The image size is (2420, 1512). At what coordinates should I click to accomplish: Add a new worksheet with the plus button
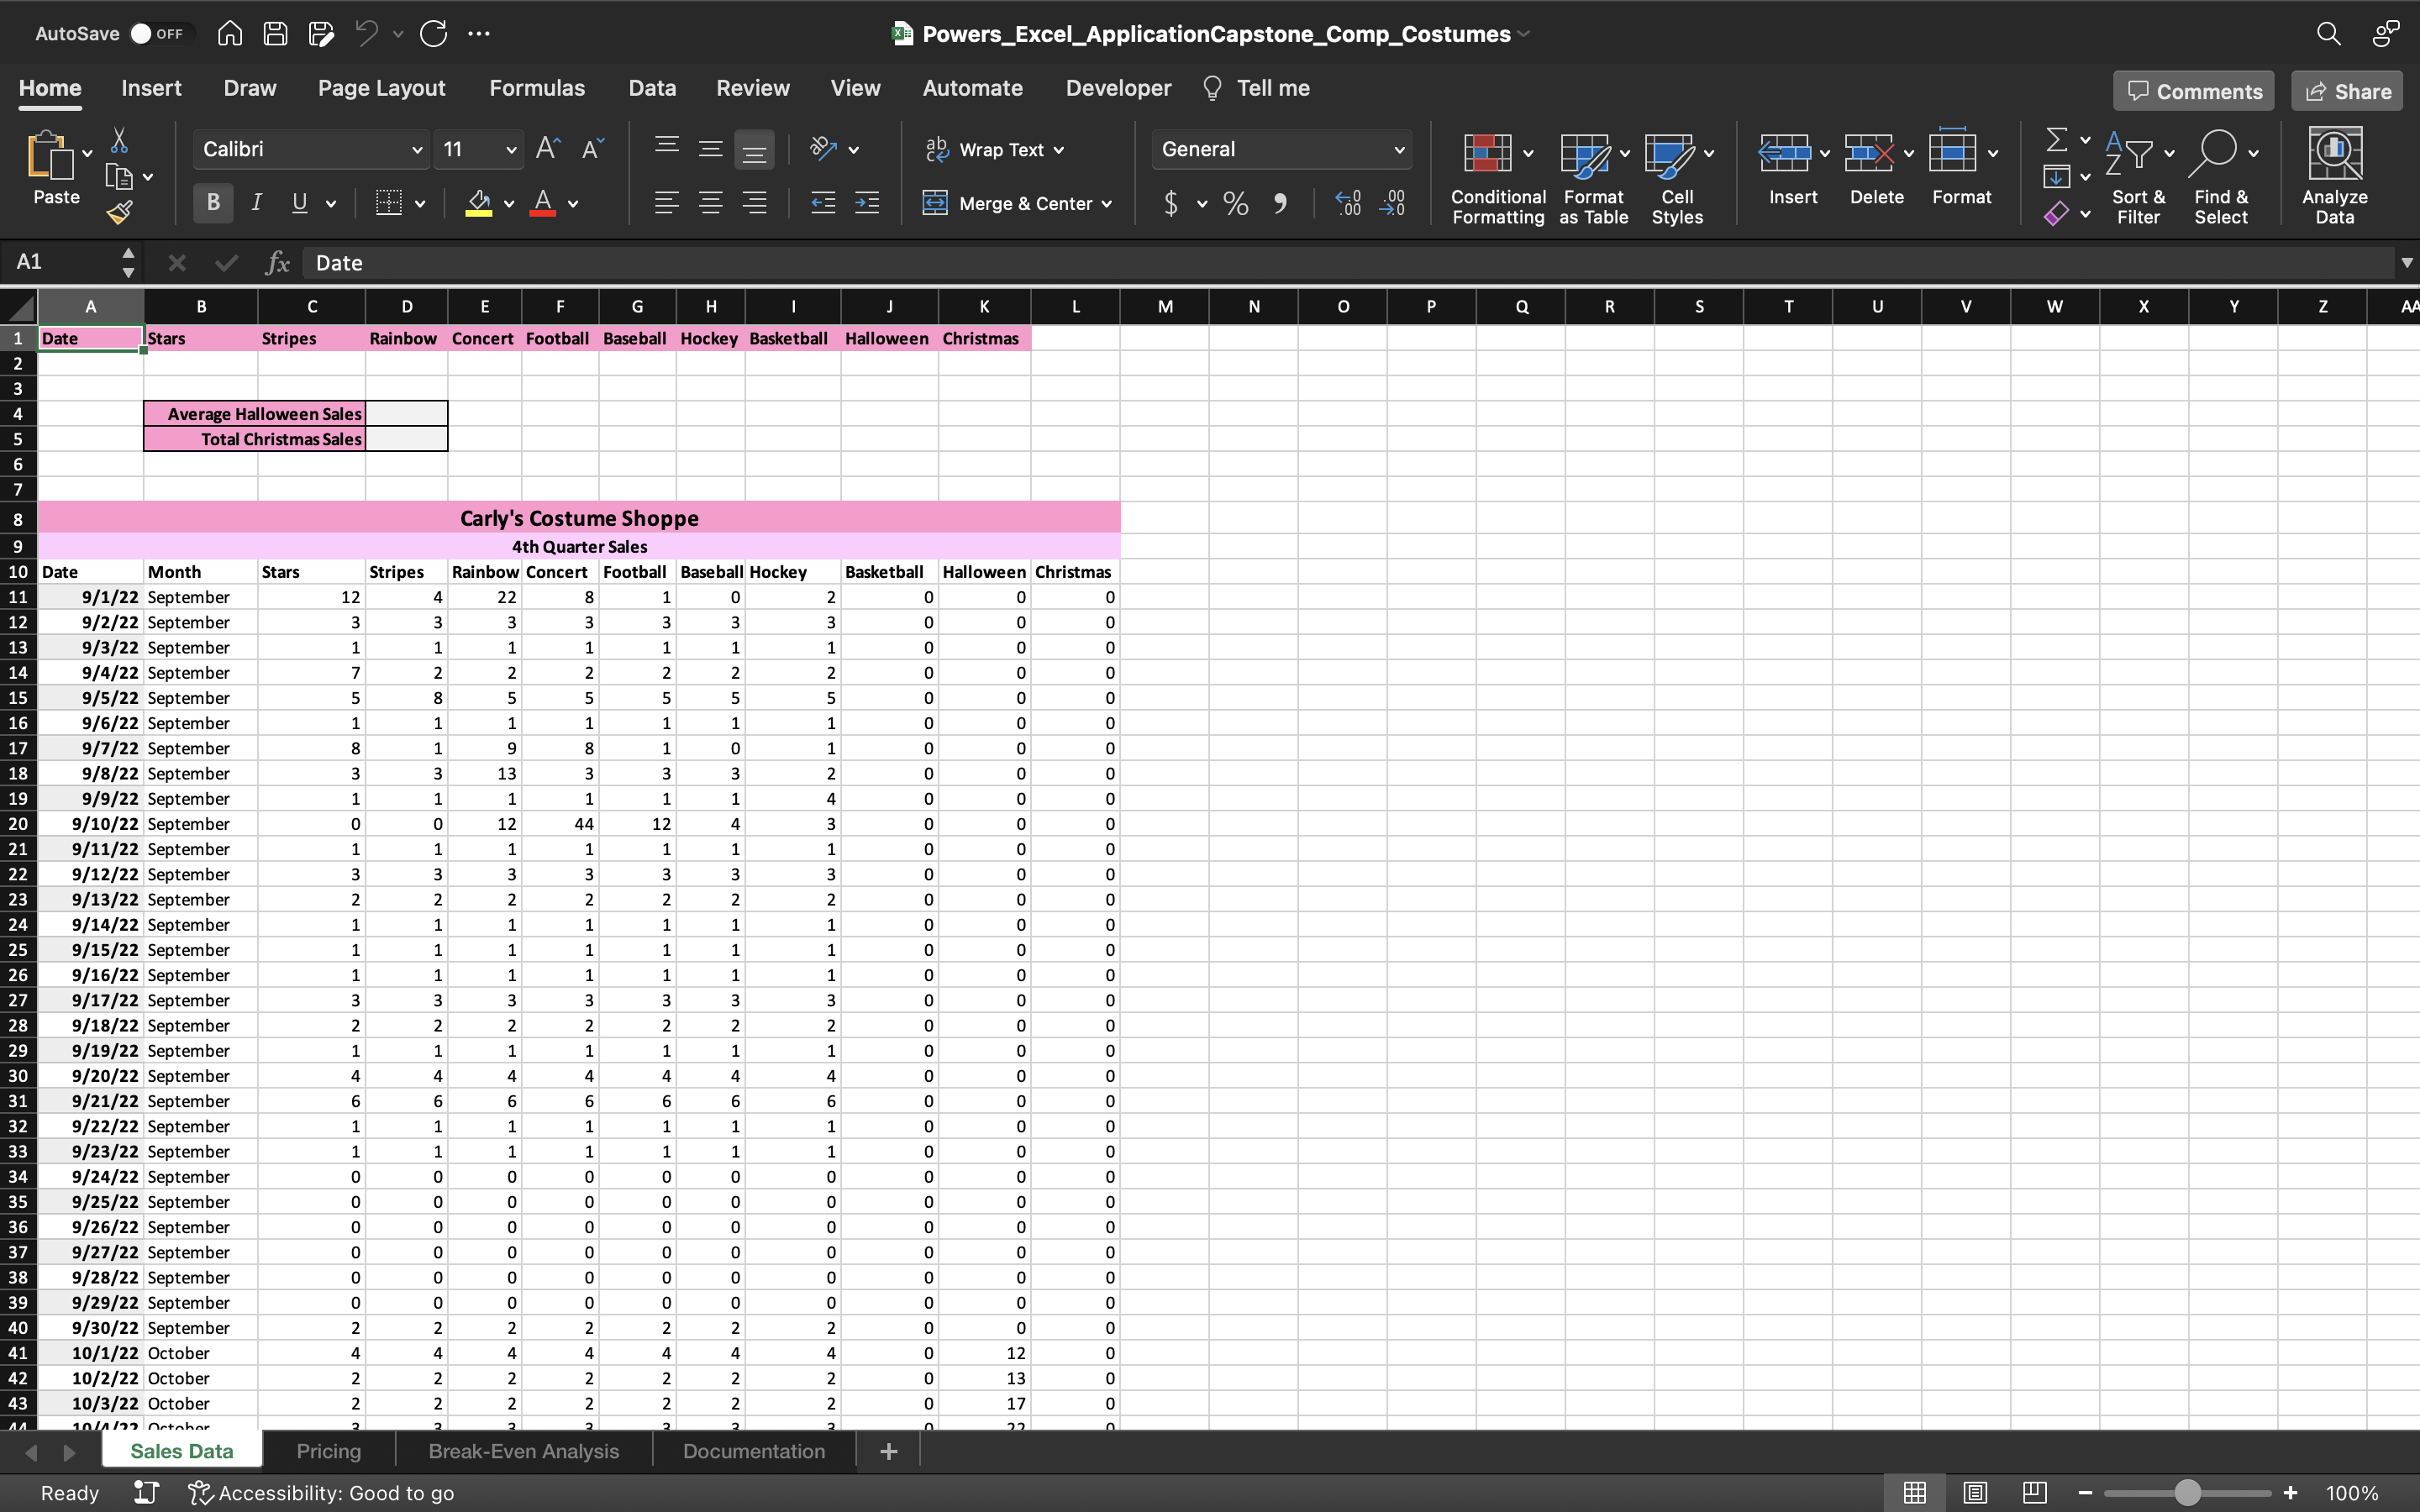[x=888, y=1450]
